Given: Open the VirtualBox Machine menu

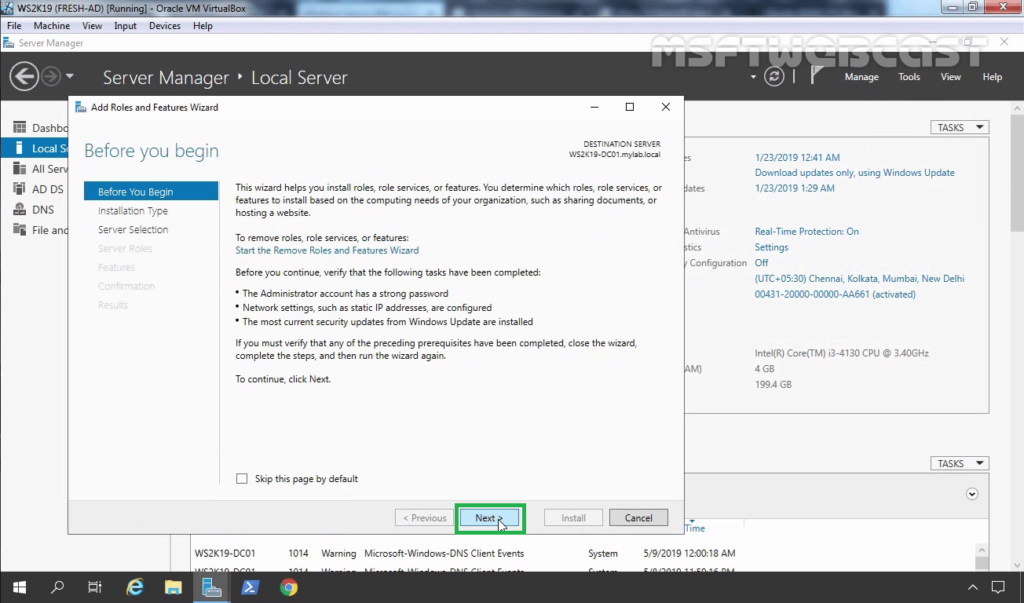Looking at the screenshot, I should 52,25.
